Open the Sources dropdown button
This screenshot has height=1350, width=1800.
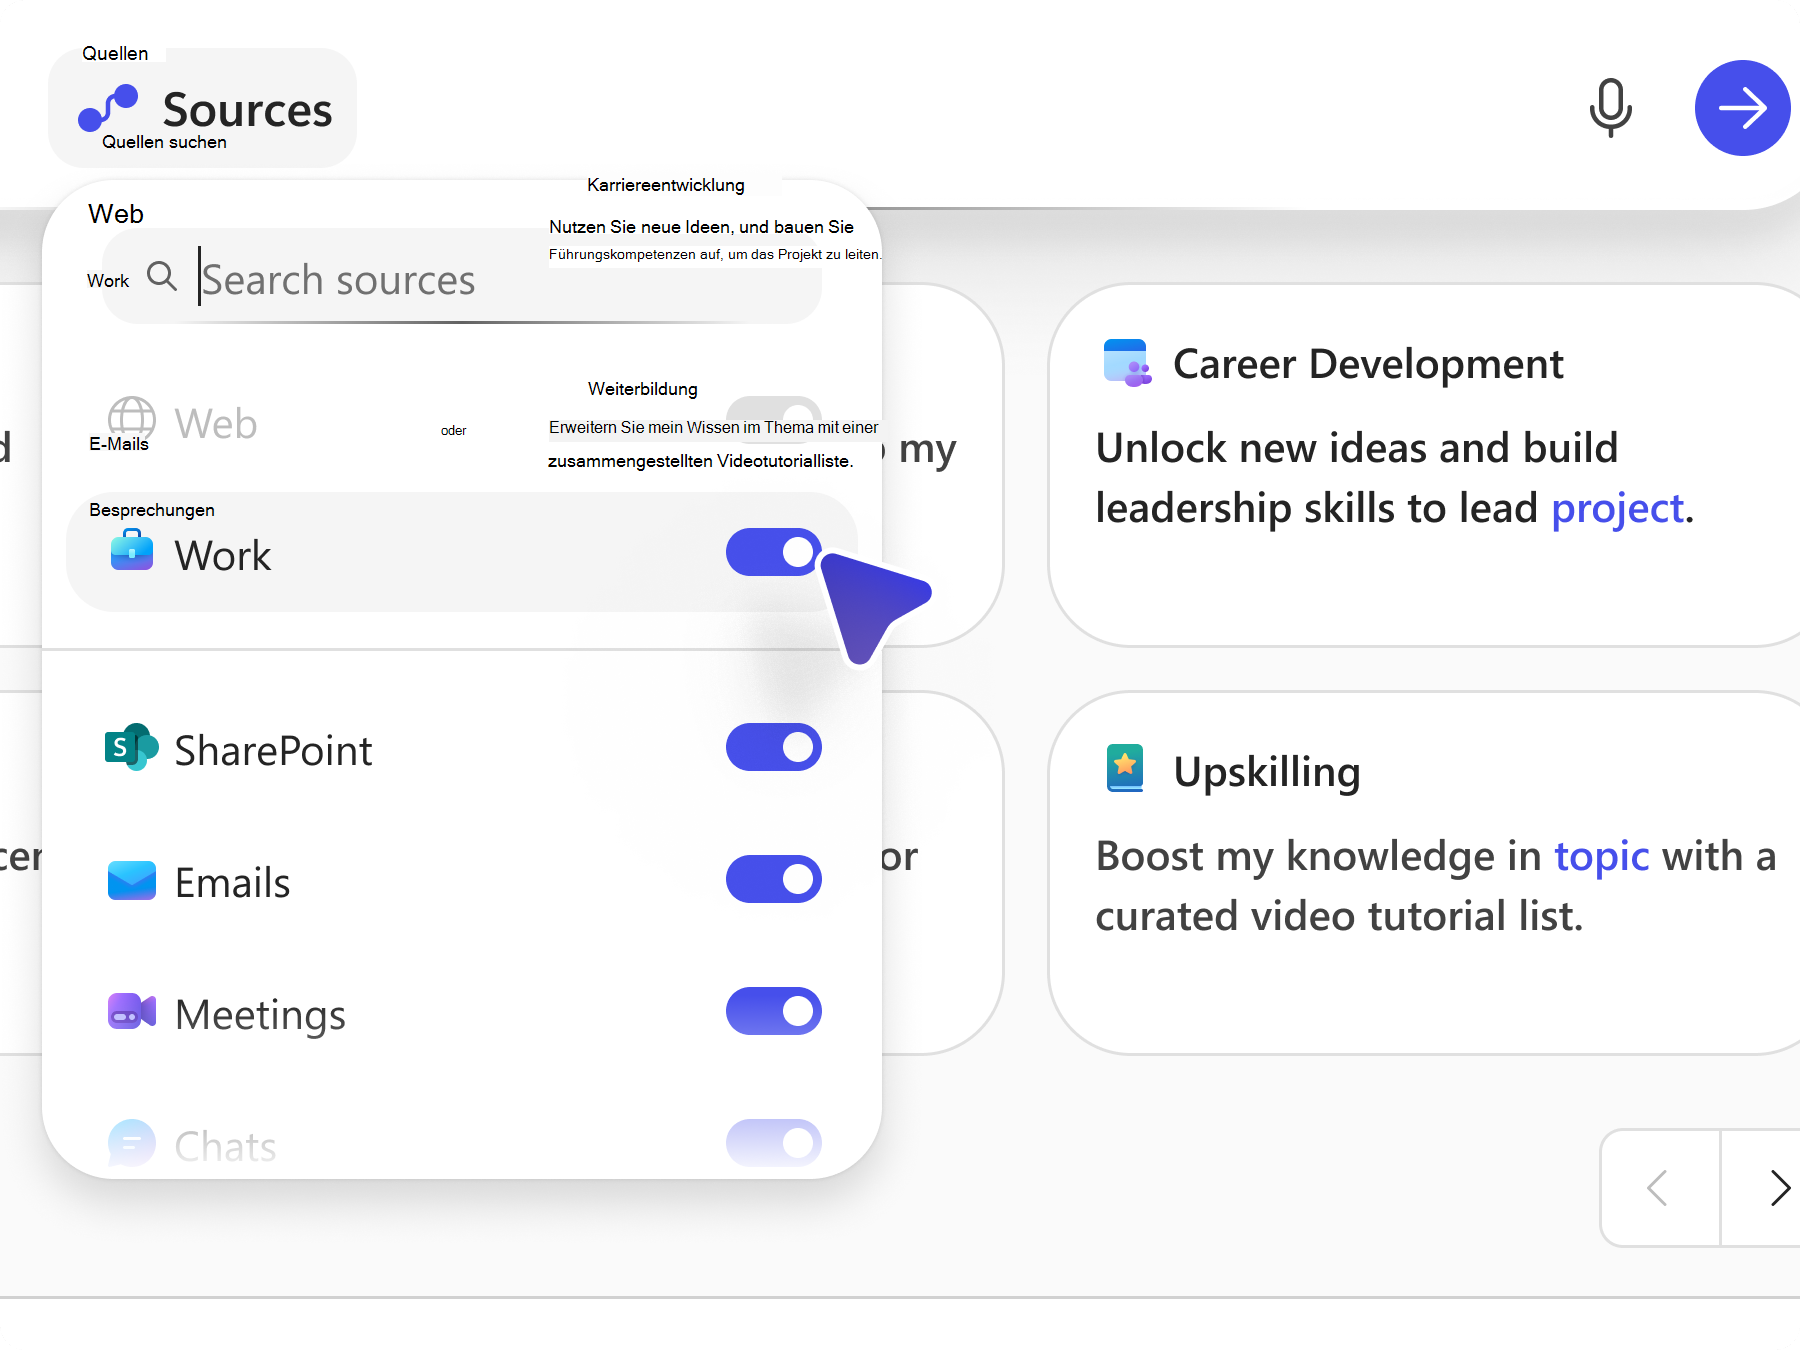203,108
